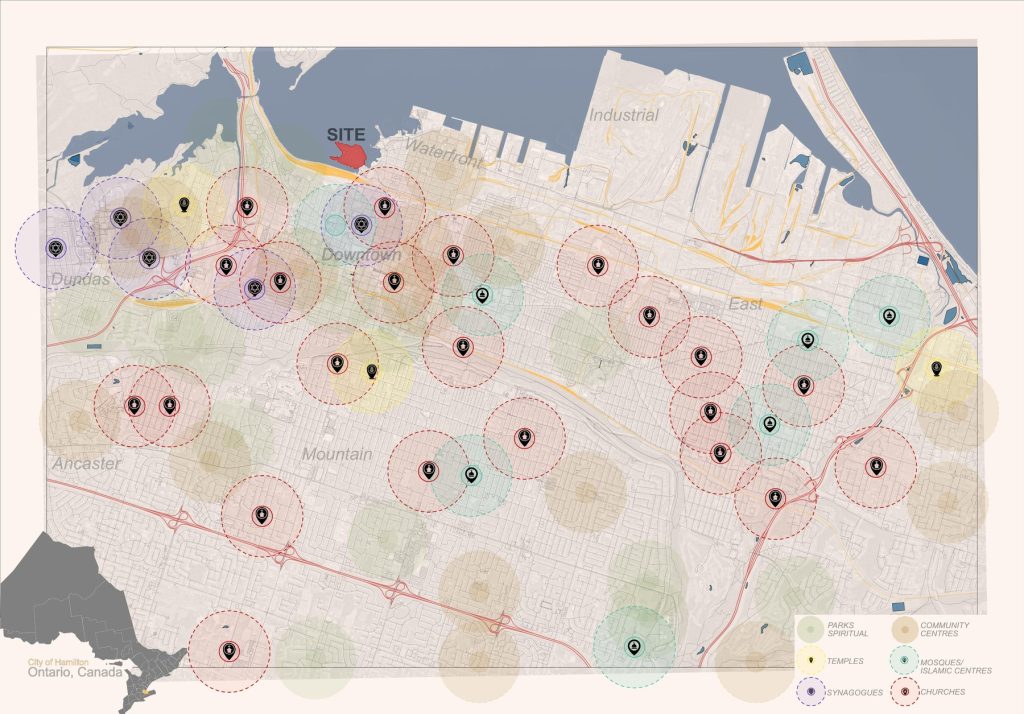Select the westernmost synagogue marker above Dundas label
1024x714 pixels.
[56, 248]
